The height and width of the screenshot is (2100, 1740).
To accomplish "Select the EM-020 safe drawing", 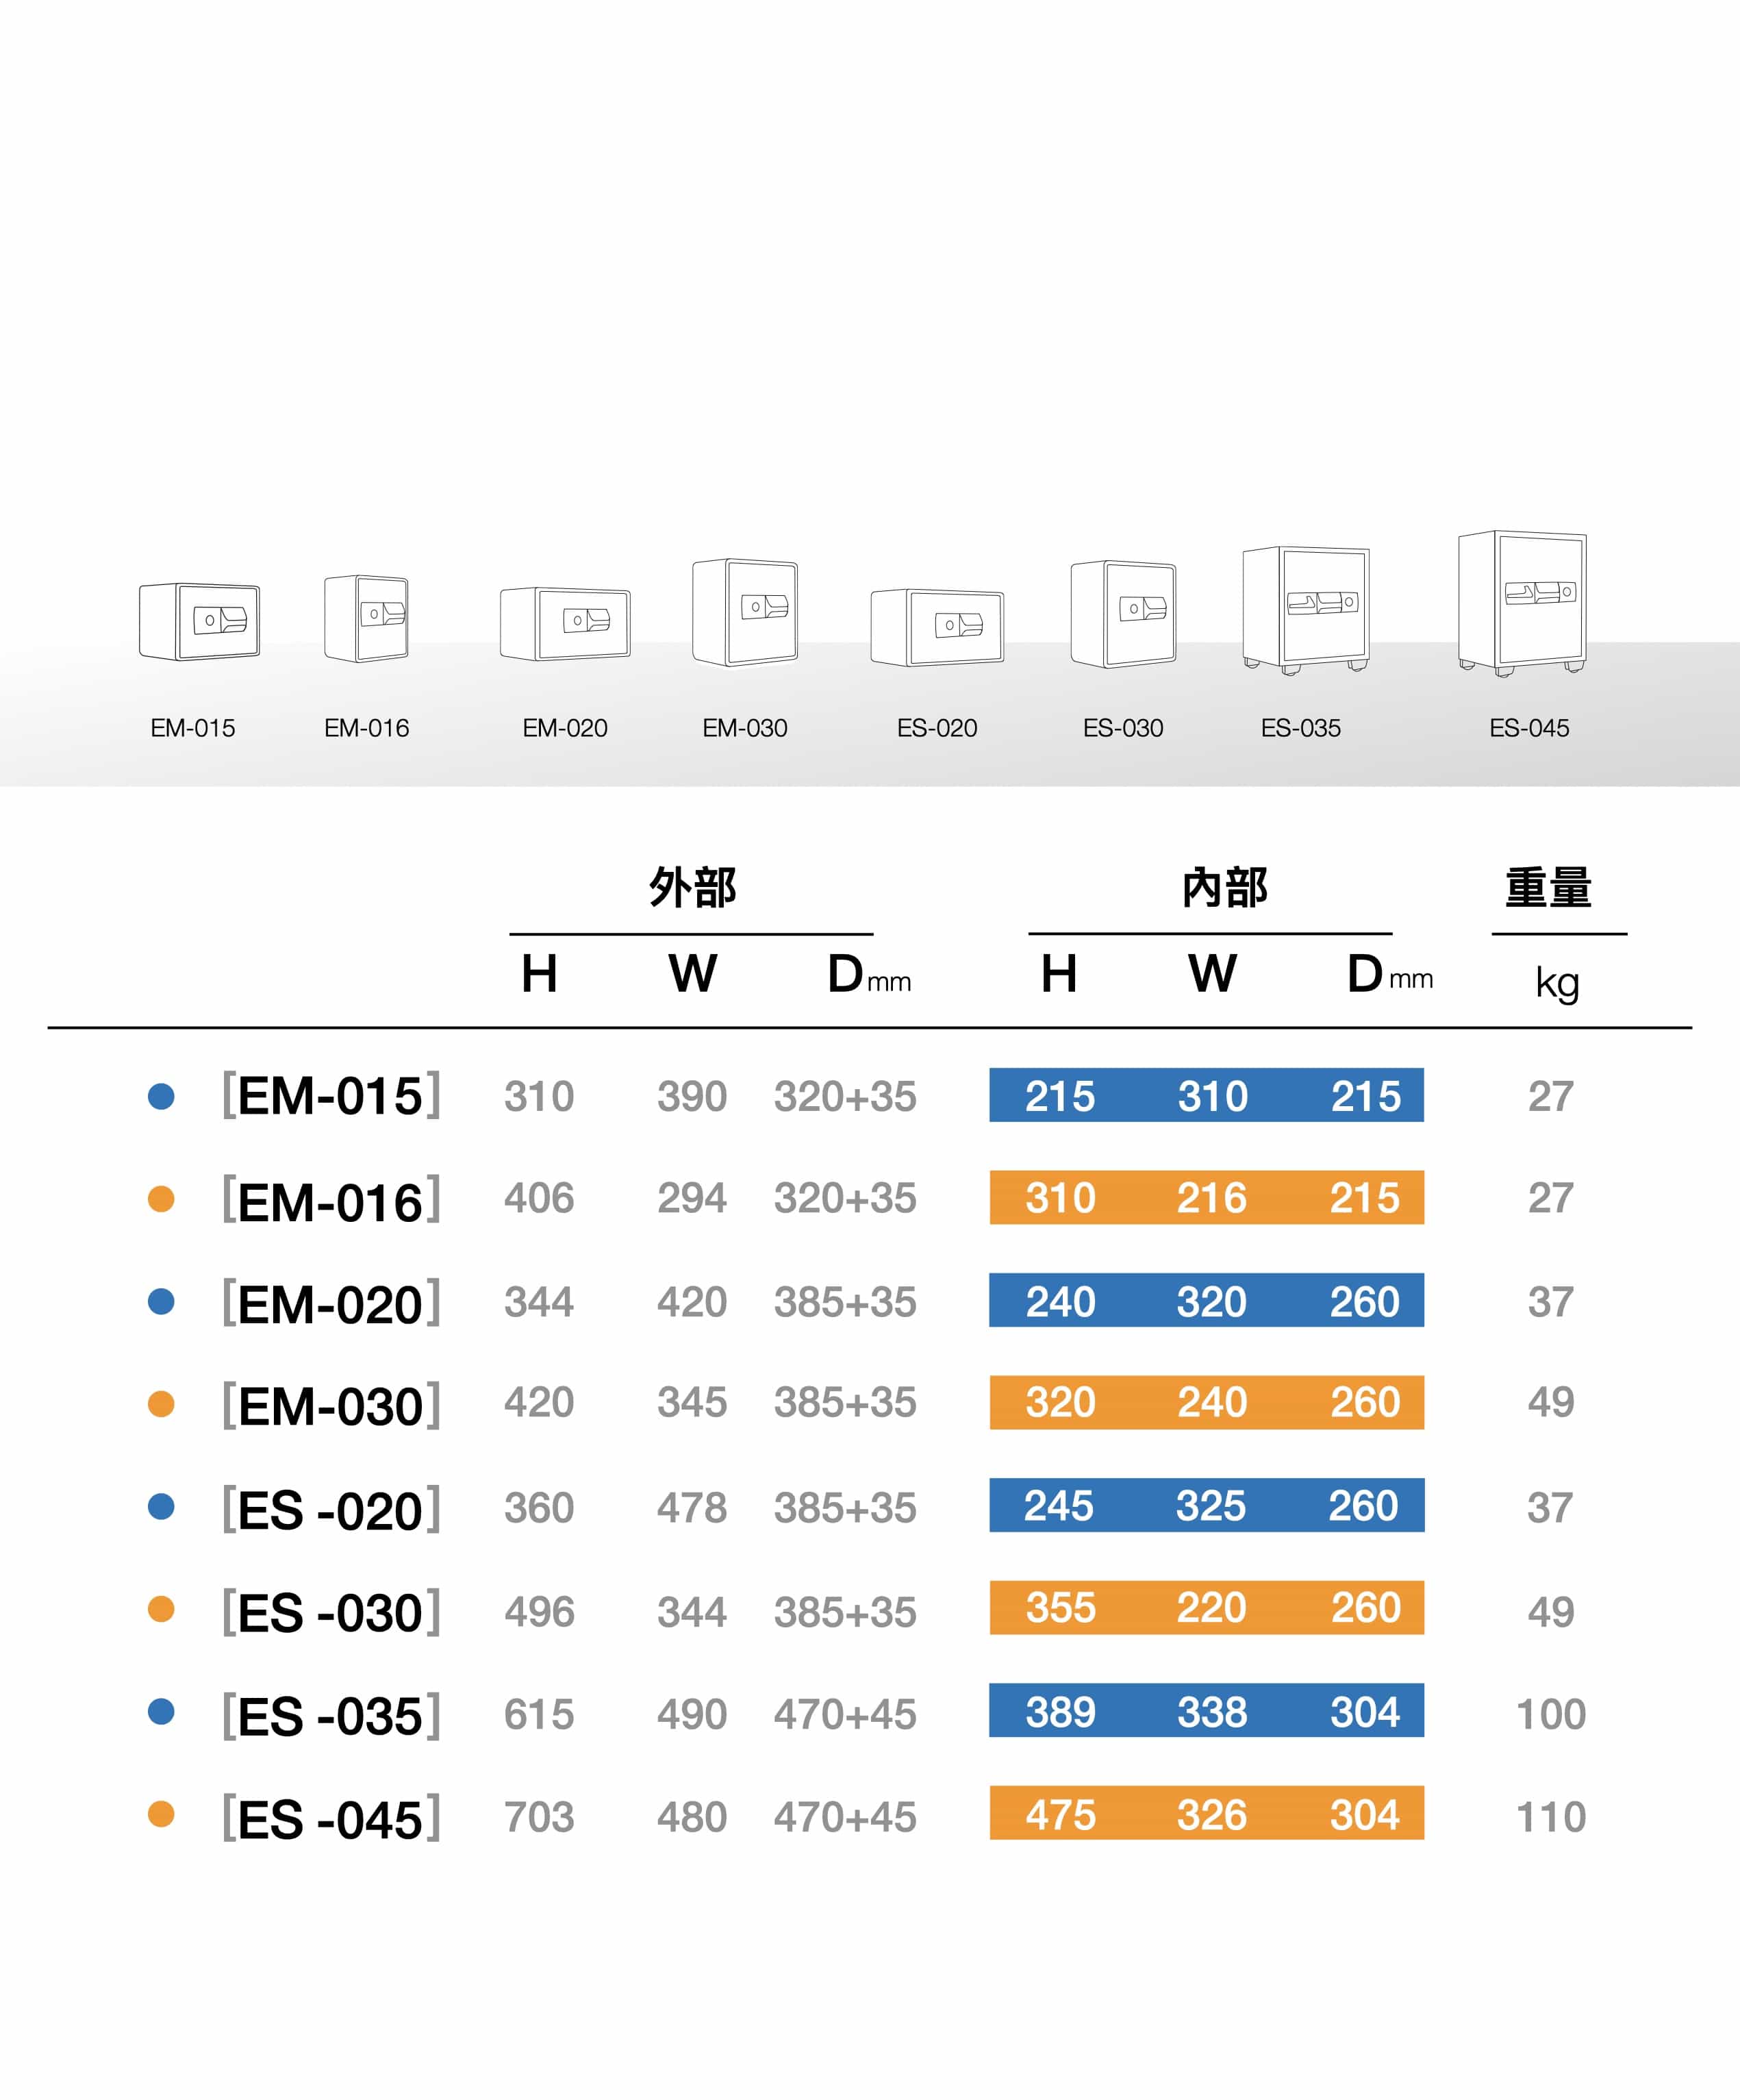I will (565, 624).
